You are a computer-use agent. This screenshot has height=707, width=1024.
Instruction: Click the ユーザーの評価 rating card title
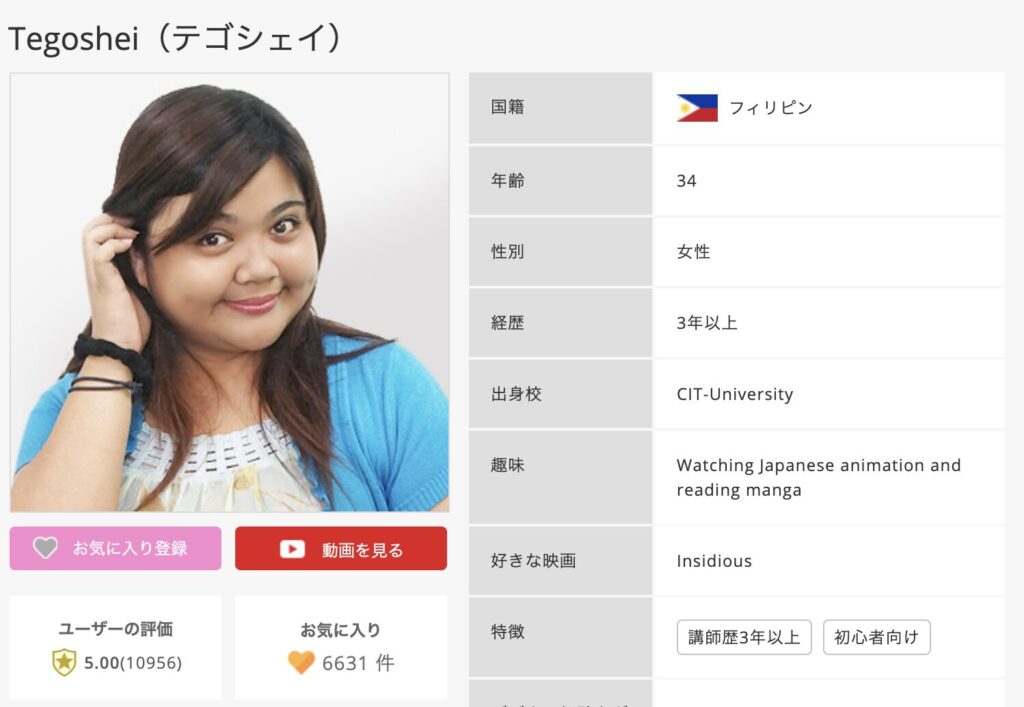[x=116, y=629]
